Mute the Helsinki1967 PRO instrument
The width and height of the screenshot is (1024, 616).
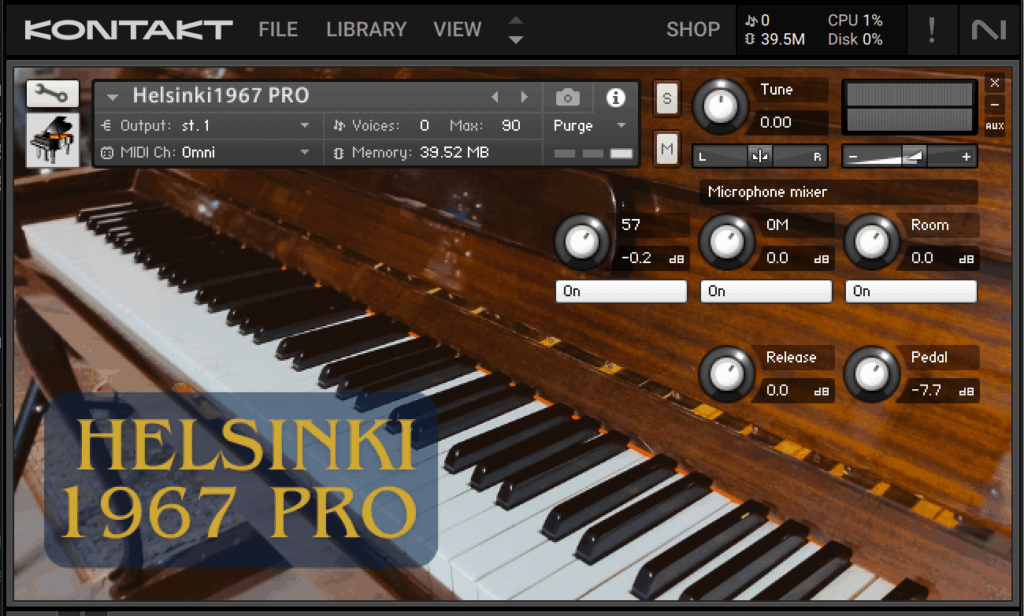coord(667,149)
